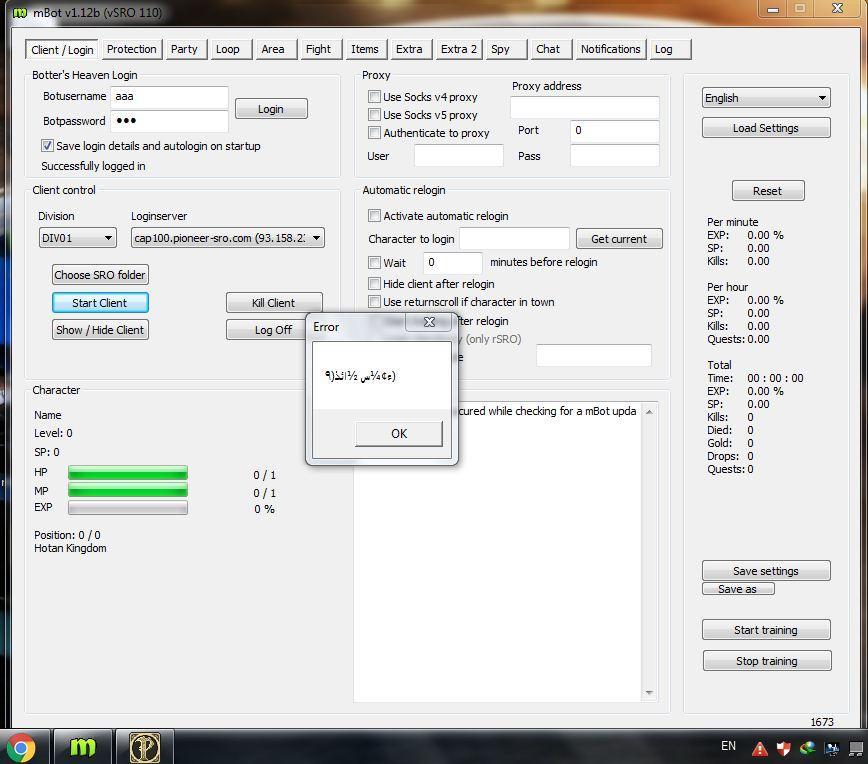868x764 pixels.
Task: Click the Wait minutes number field
Action: coord(453,262)
